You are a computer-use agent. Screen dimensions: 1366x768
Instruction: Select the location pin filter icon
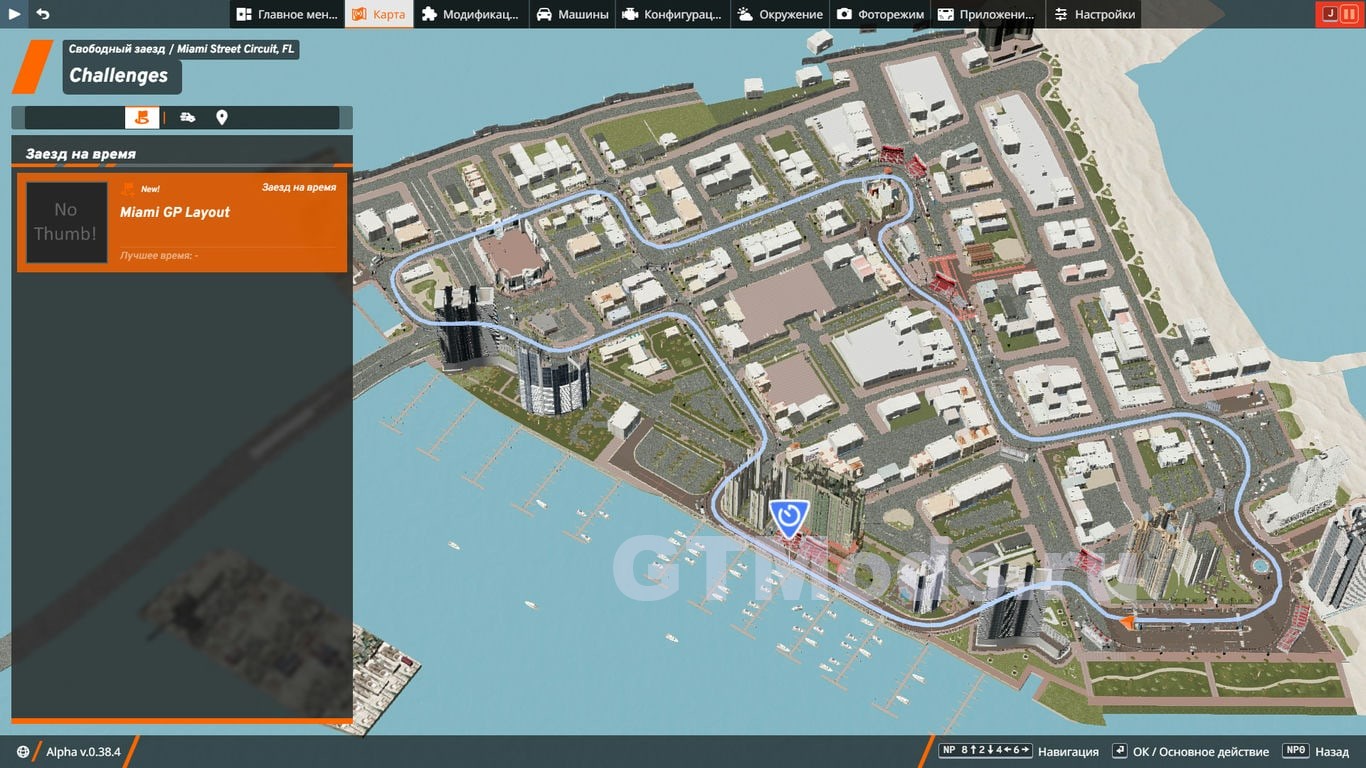point(222,117)
